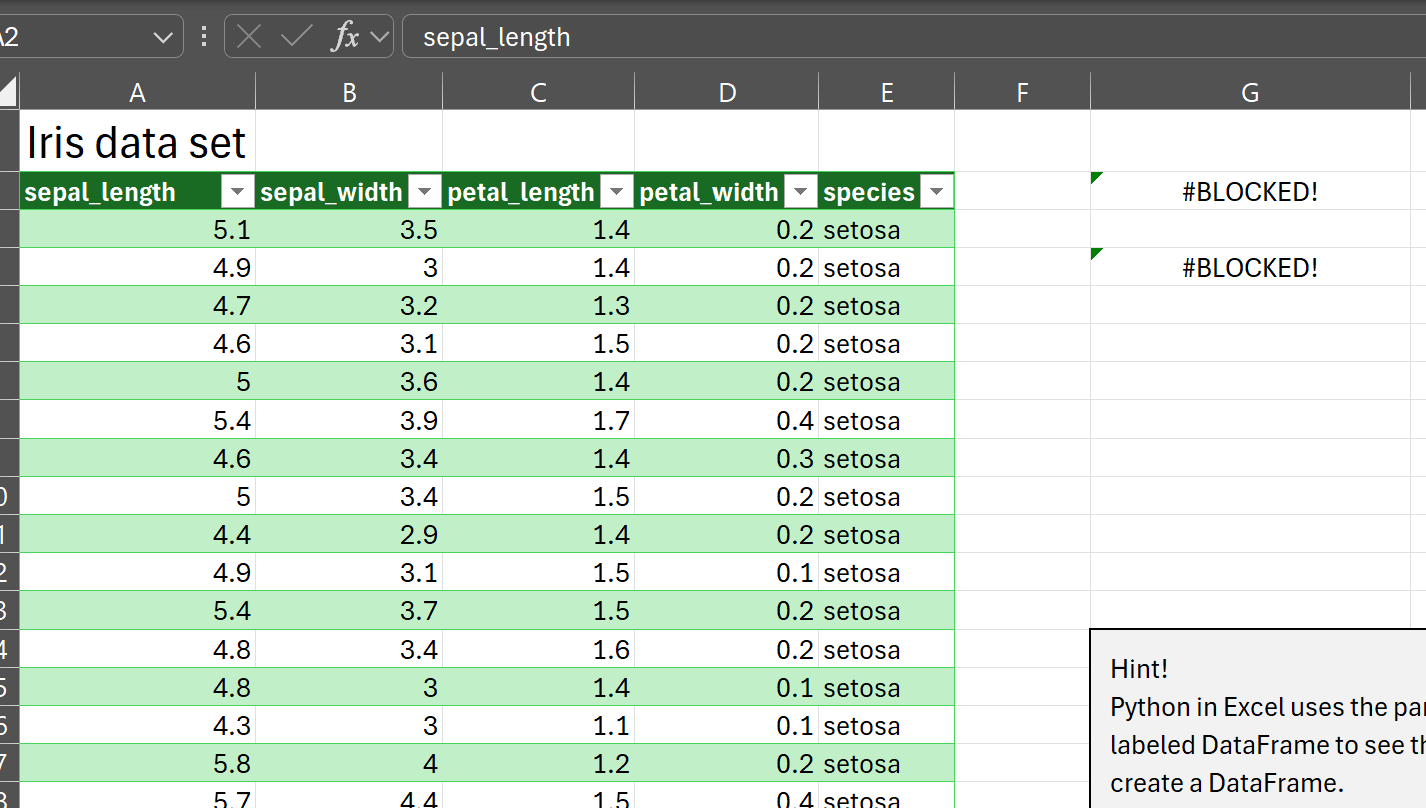This screenshot has width=1426, height=808.
Task: Open the species filter dropdown
Action: [937, 191]
